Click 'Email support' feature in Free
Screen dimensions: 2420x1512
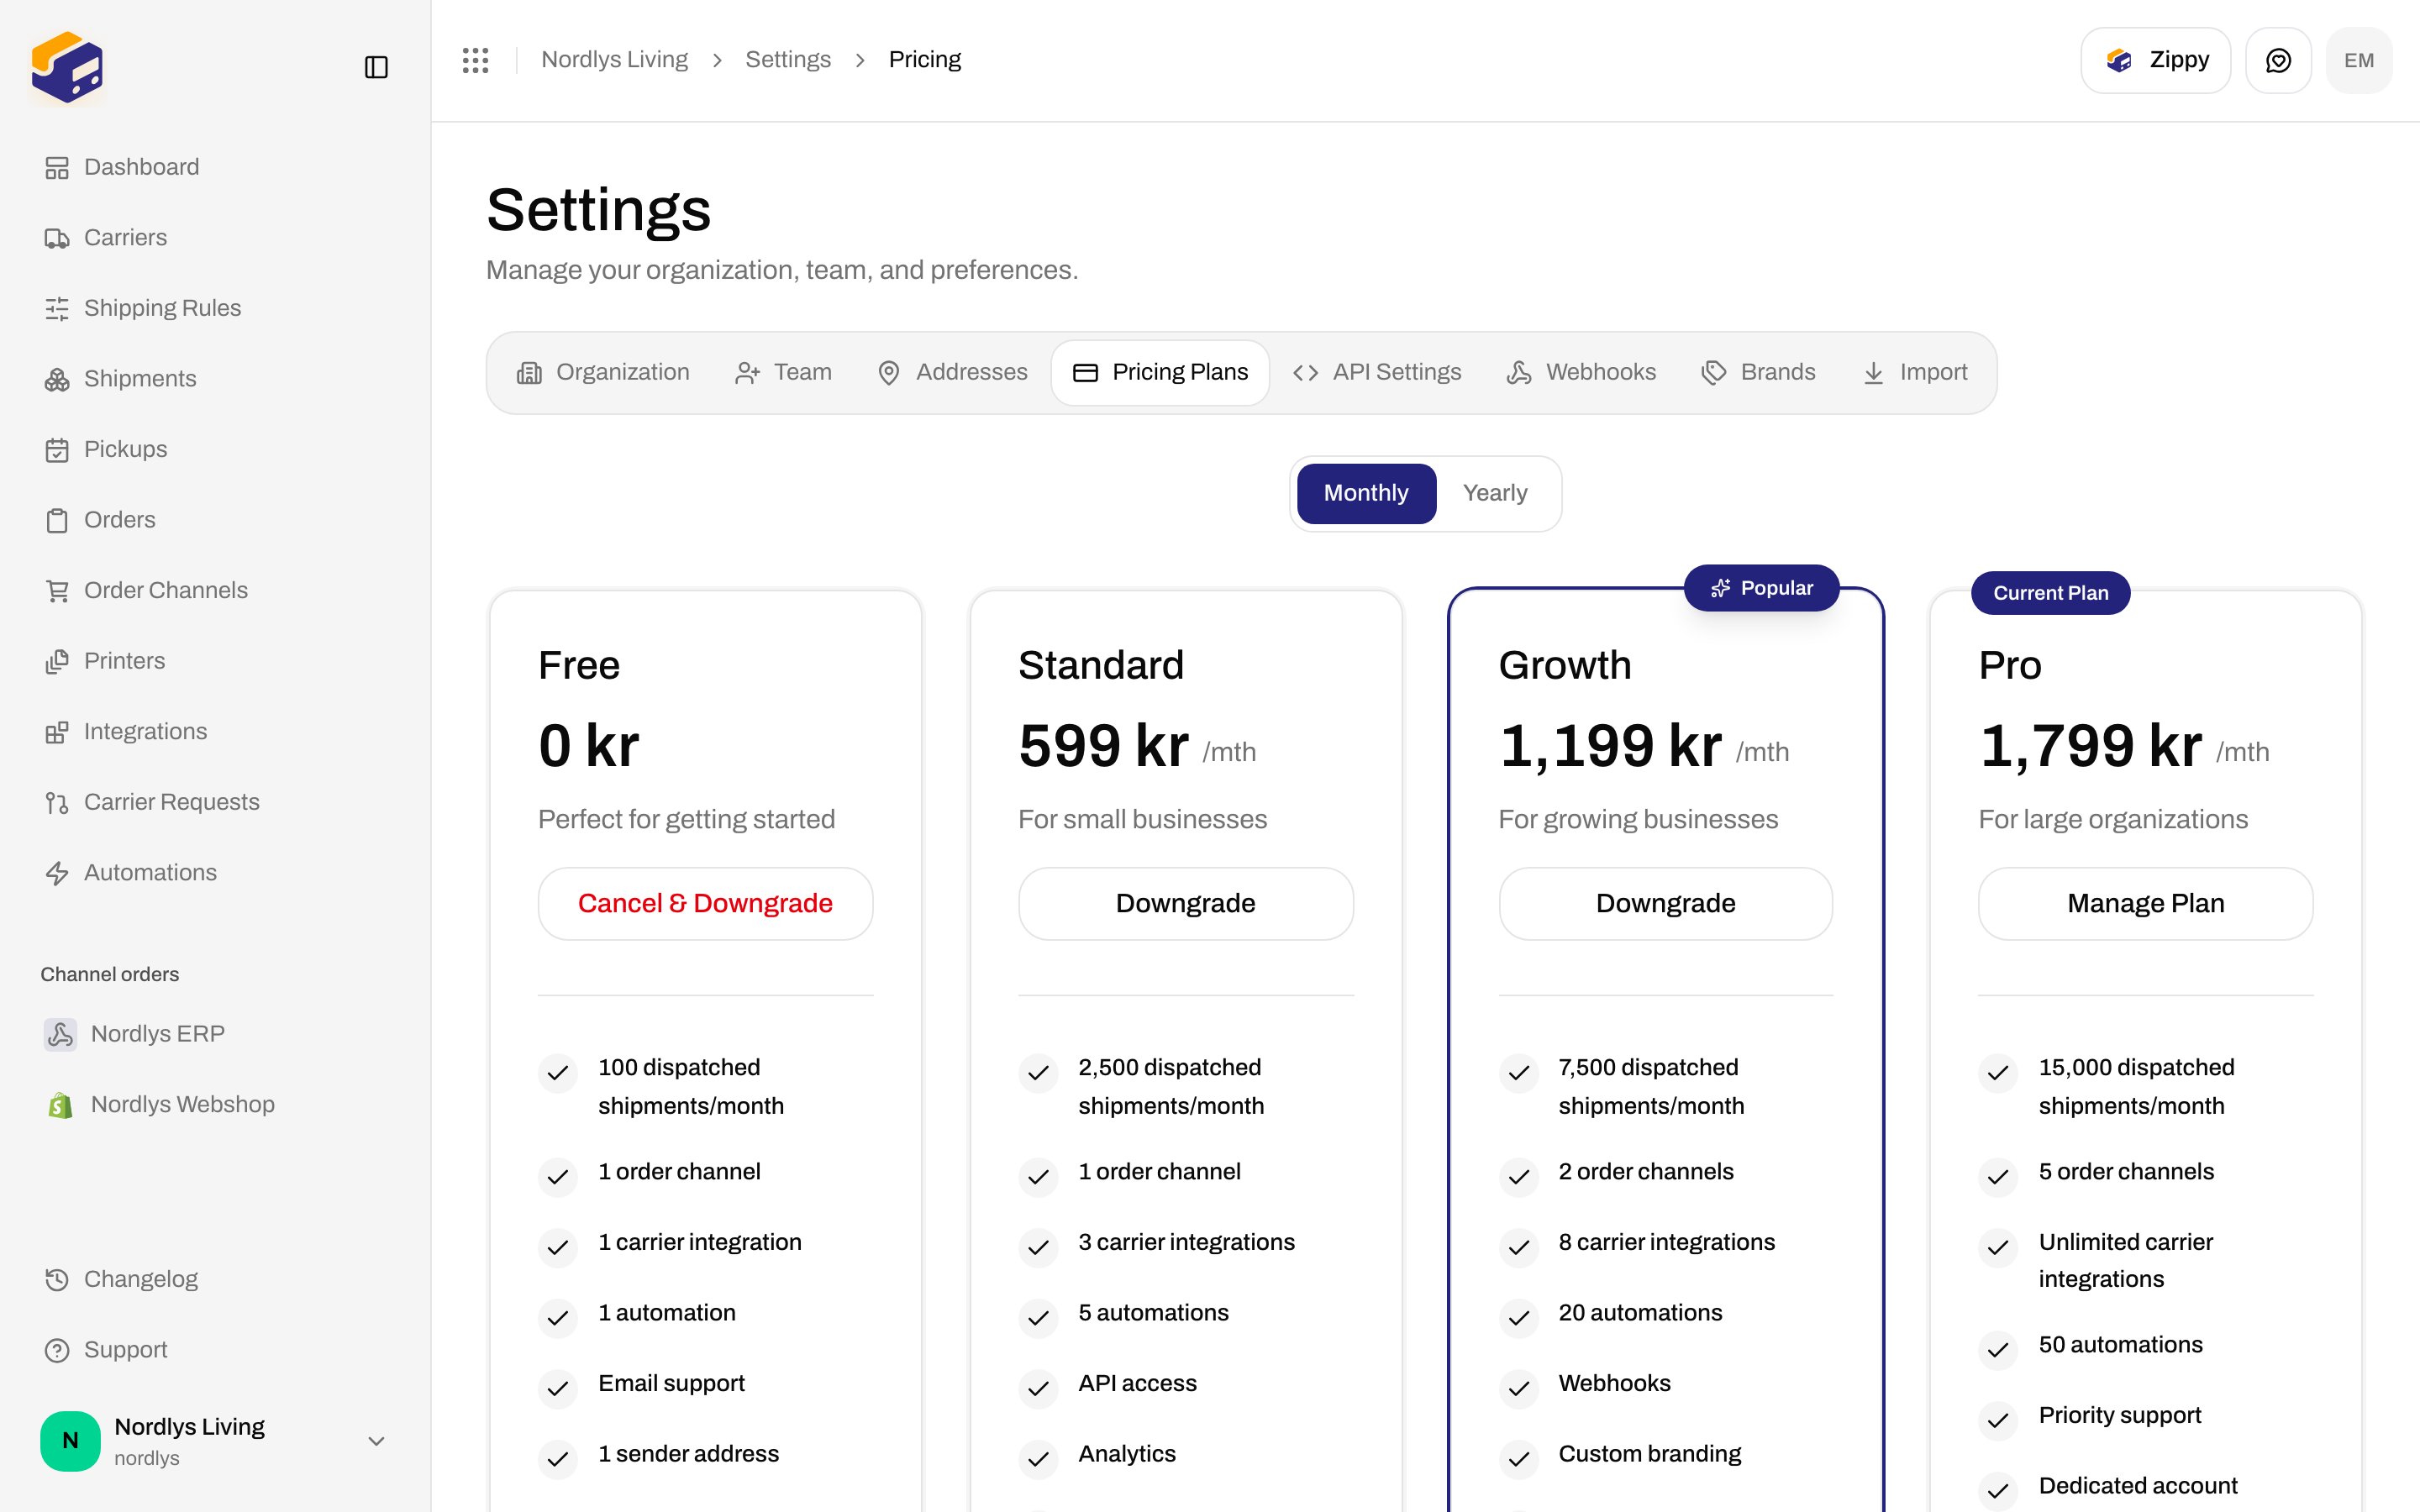pos(671,1384)
